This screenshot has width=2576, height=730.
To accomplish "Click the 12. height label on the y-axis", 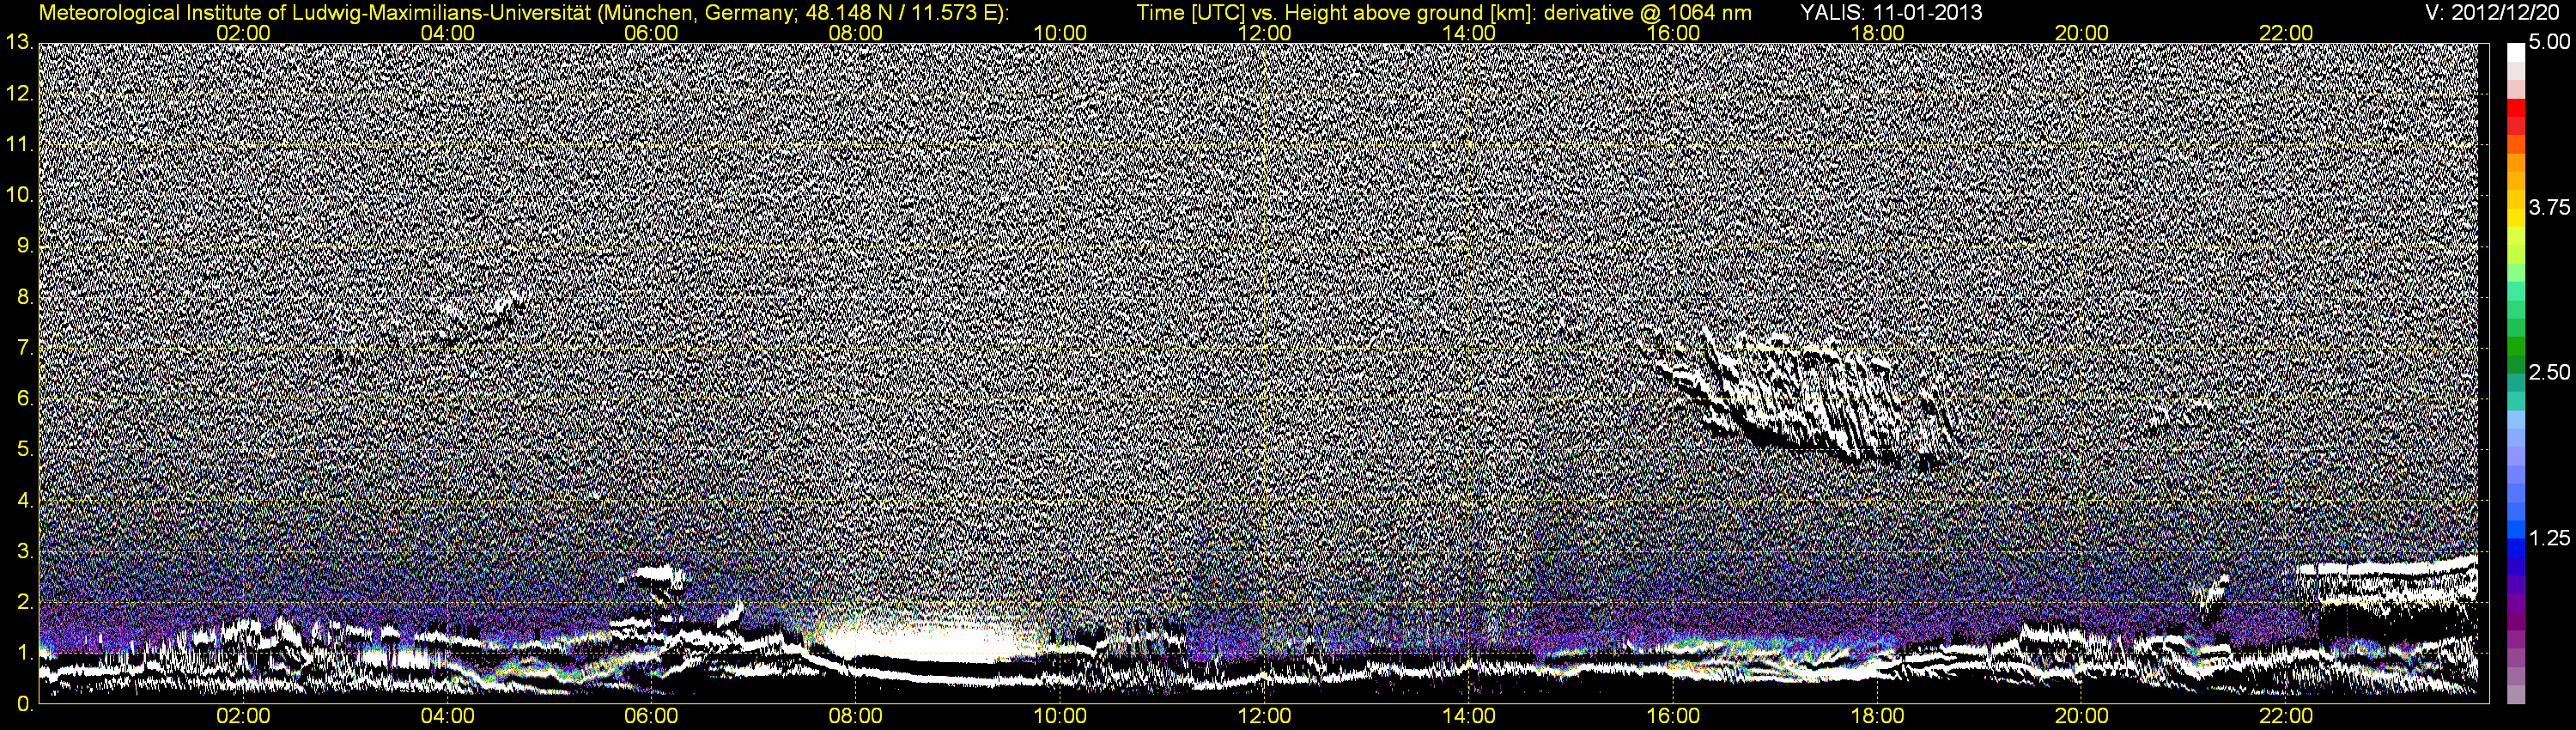I will coord(18,93).
